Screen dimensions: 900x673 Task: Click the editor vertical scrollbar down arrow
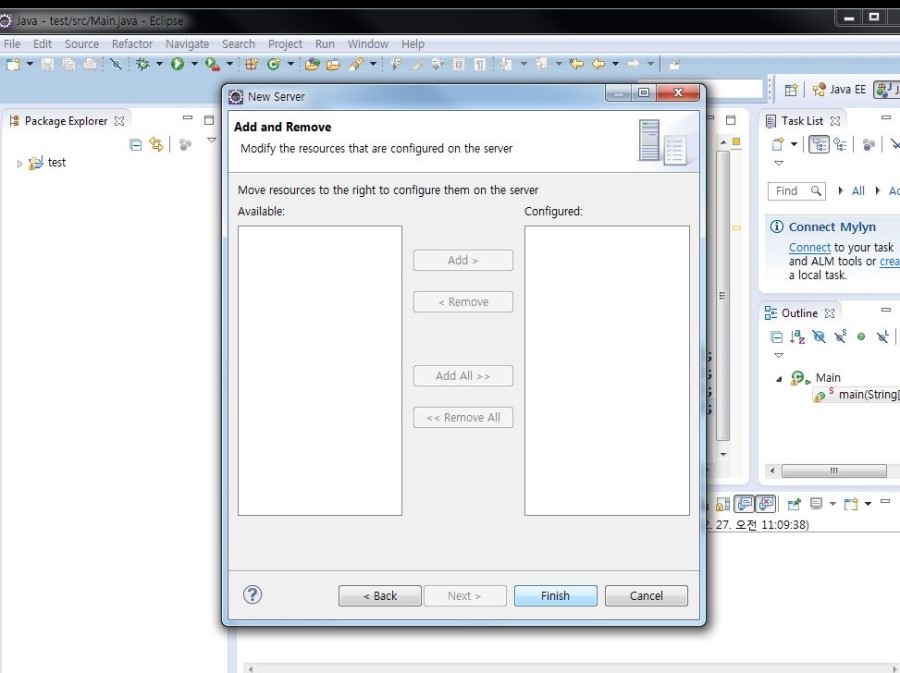tap(723, 454)
